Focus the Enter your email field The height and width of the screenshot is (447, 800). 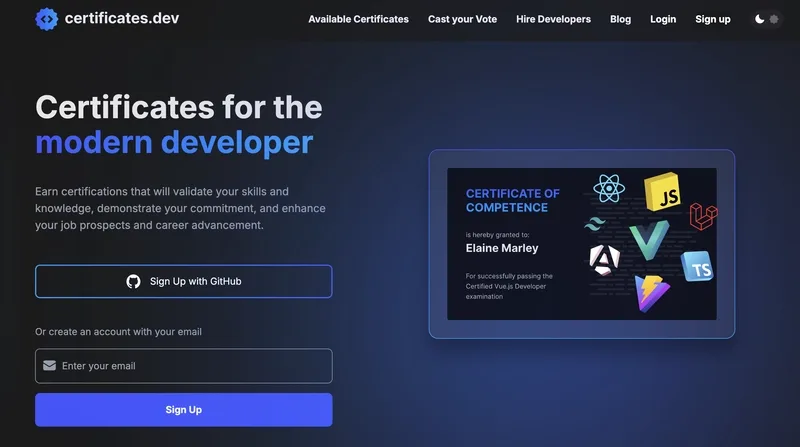click(184, 366)
